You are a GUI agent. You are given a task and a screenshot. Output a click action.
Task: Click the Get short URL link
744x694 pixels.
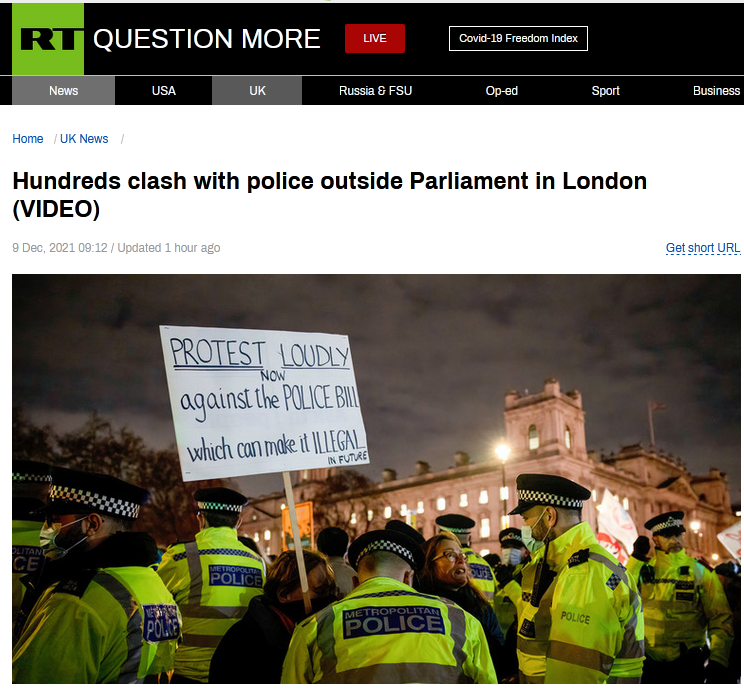703,248
